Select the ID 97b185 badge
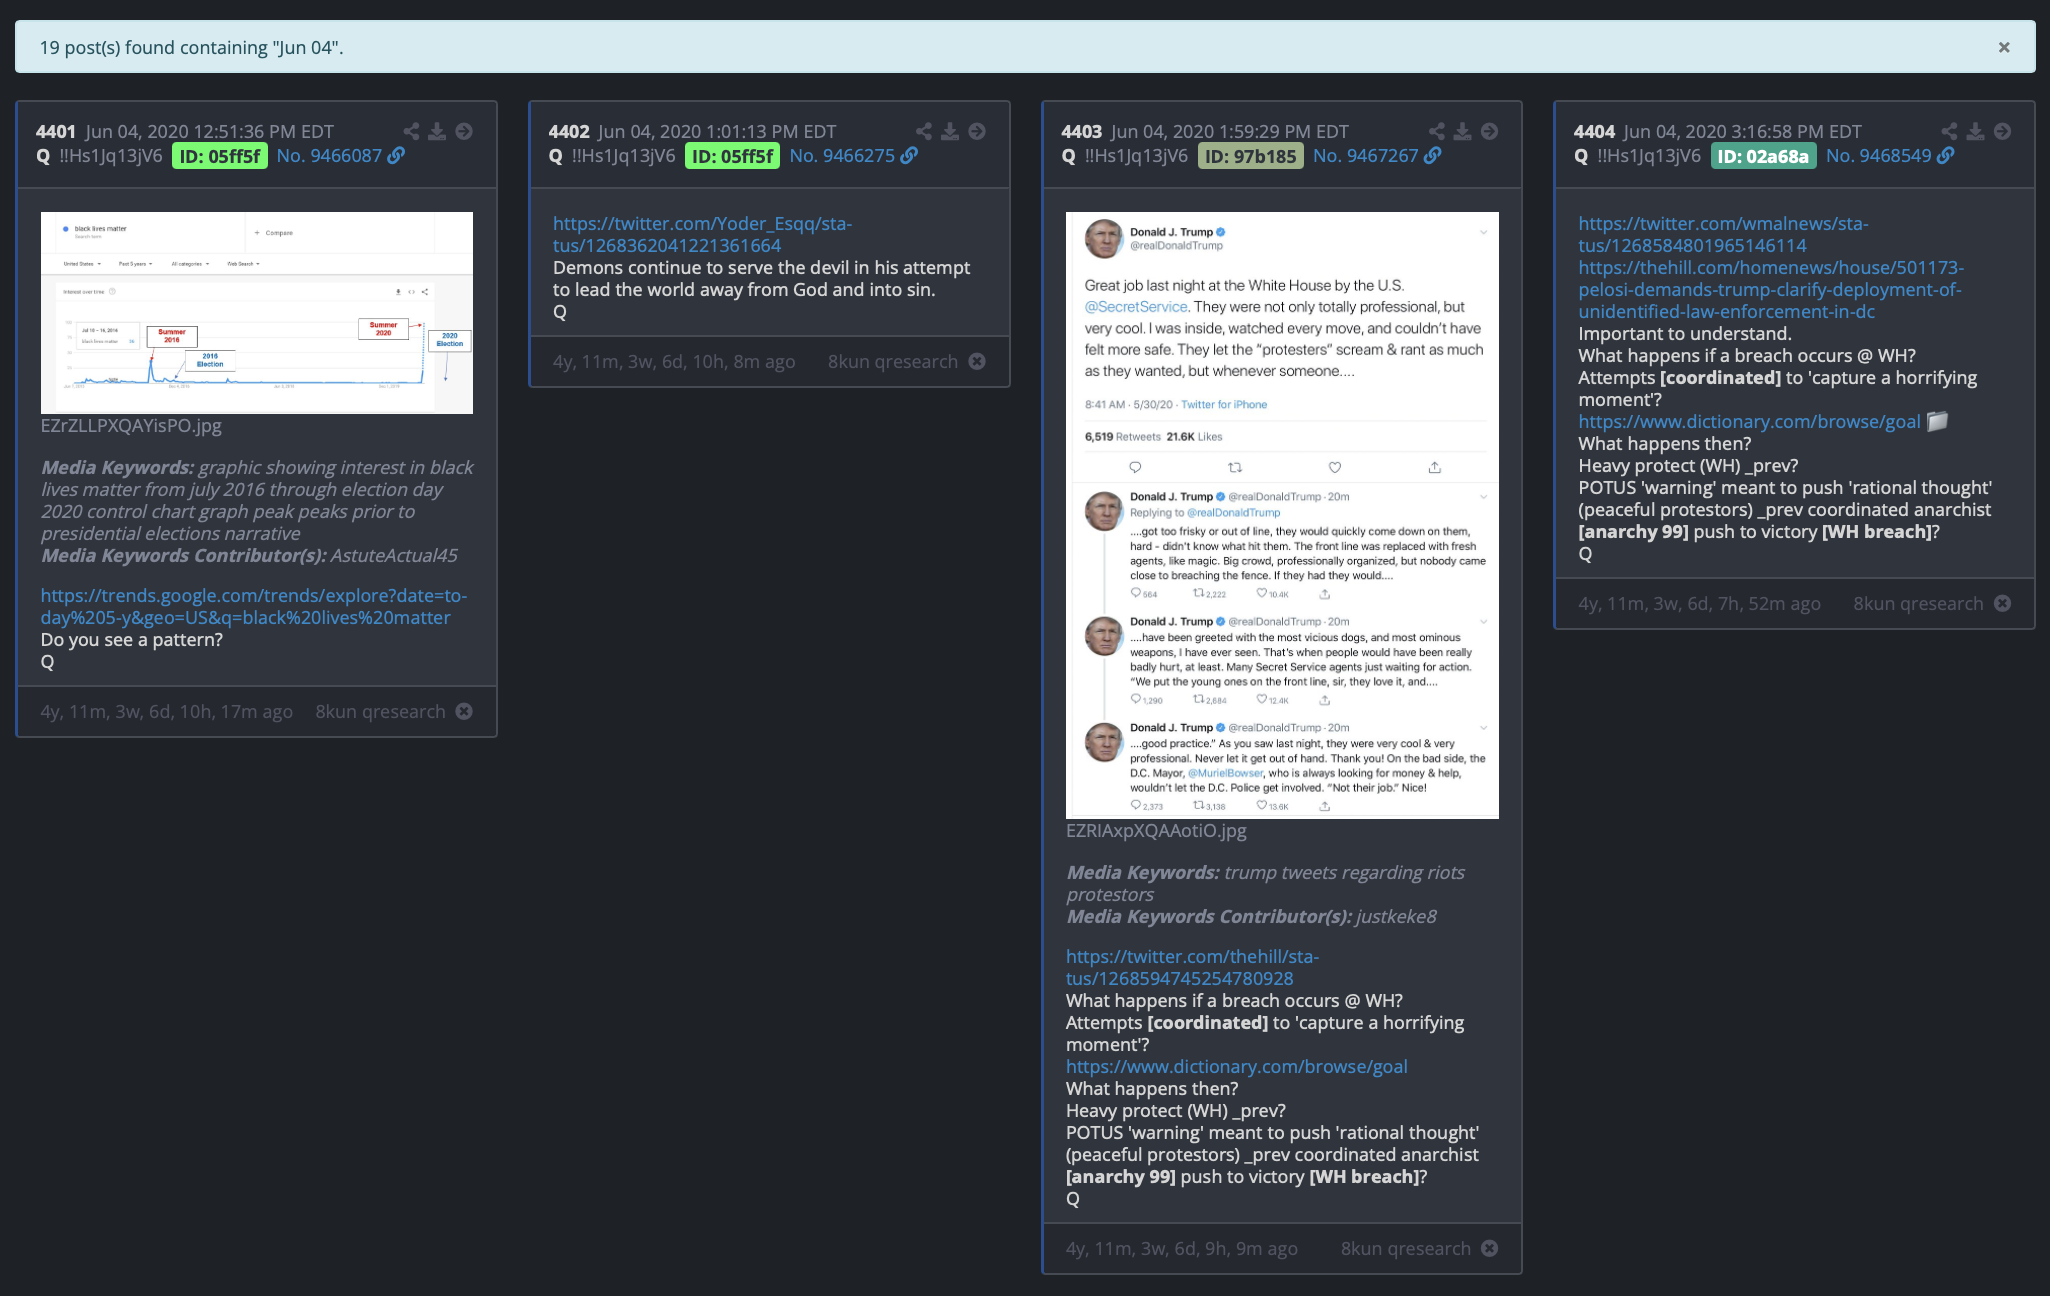The height and width of the screenshot is (1296, 2050). [1250, 156]
